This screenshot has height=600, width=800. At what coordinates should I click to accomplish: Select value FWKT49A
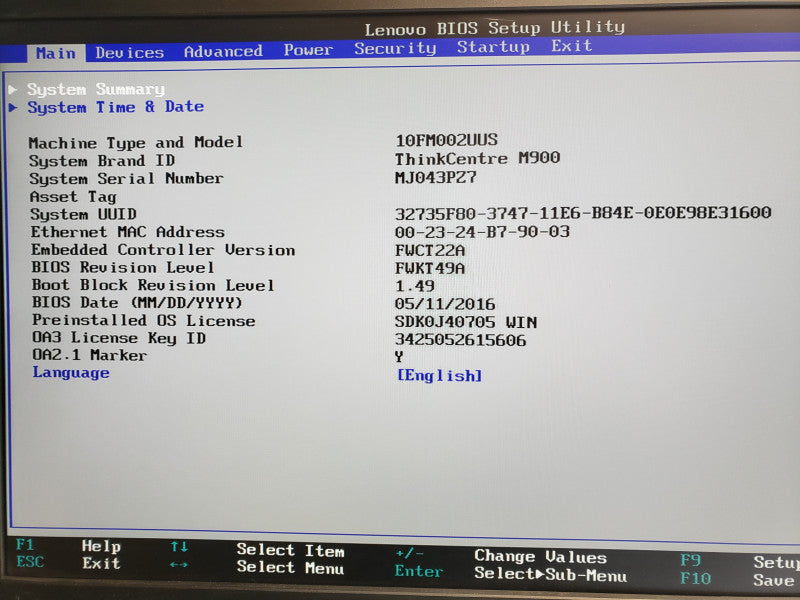tap(430, 268)
